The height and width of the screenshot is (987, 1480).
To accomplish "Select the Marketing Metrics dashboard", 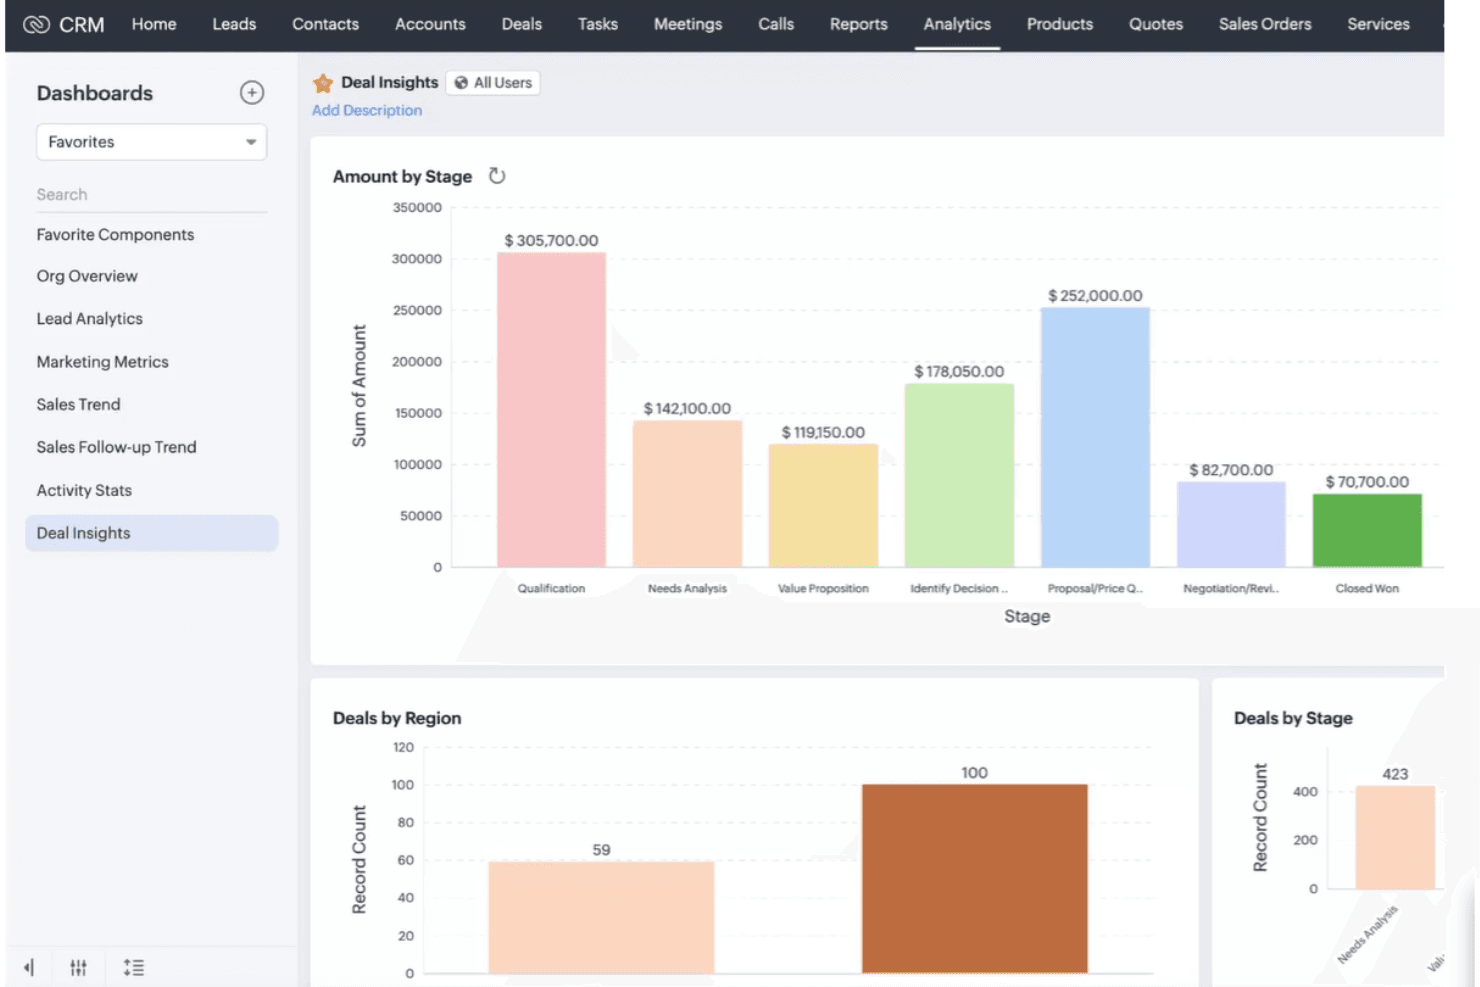I will coord(103,362).
